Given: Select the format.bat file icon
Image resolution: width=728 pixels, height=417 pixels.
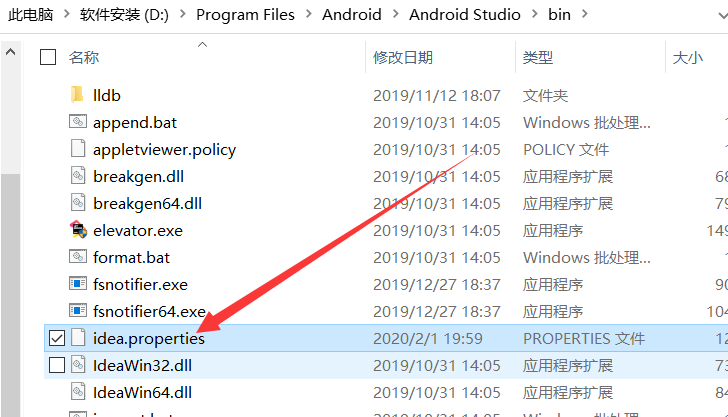Looking at the screenshot, I should tap(78, 256).
